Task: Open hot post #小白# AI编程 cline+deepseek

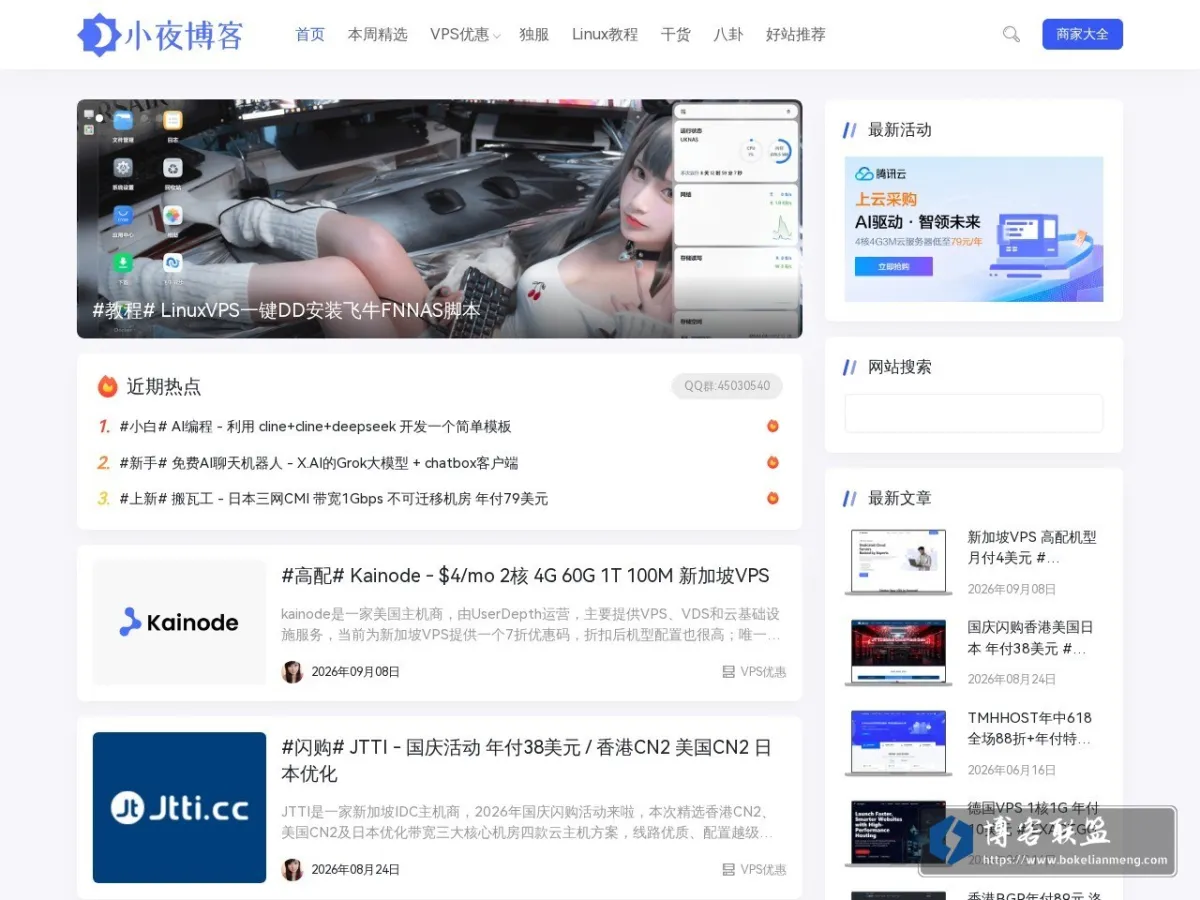Action: click(x=315, y=426)
